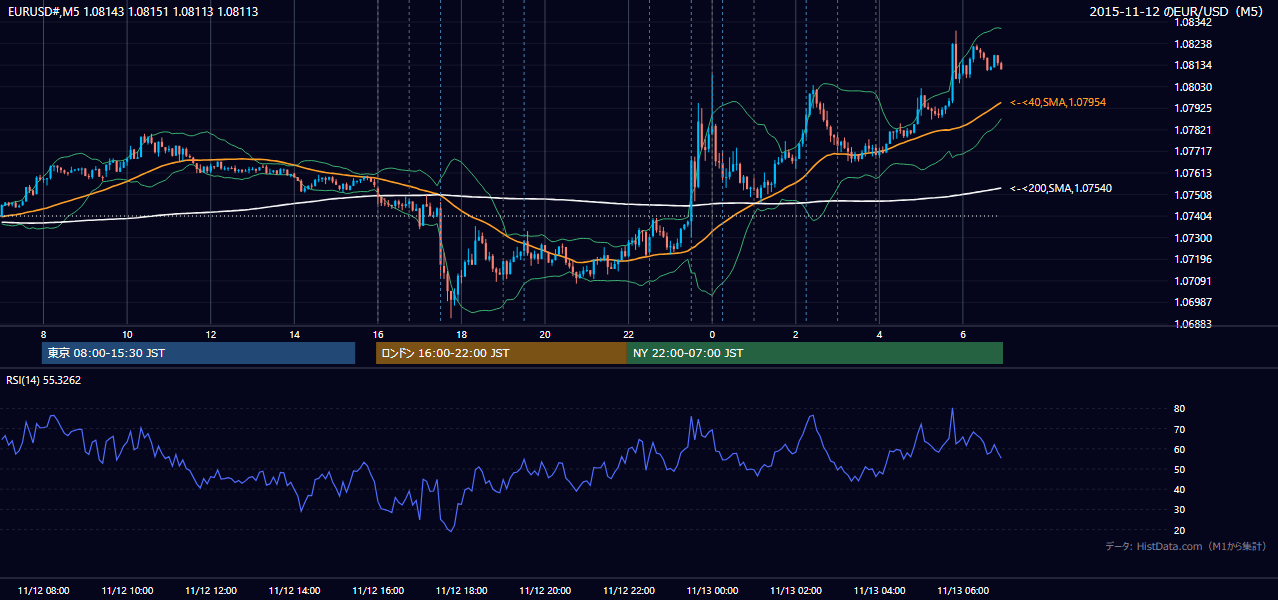Click price axis value 1.07508
This screenshot has width=1278, height=600.
pyautogui.click(x=1194, y=195)
